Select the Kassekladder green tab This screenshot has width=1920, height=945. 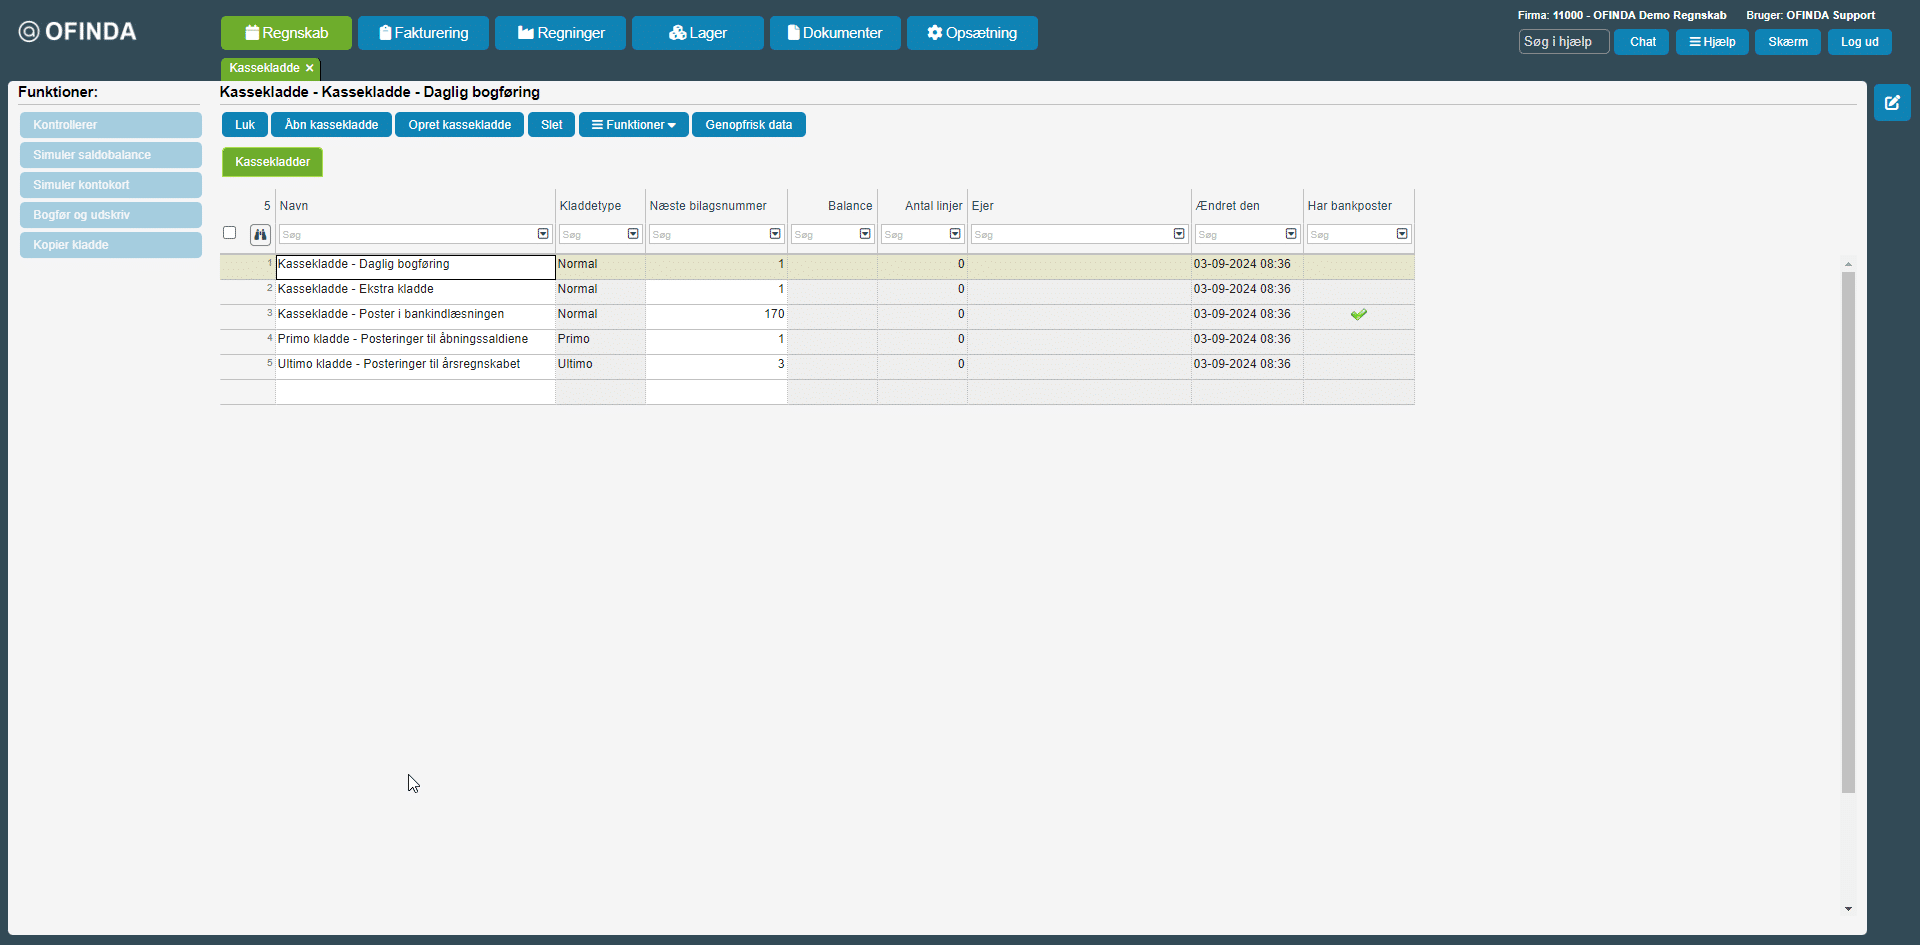click(x=272, y=162)
